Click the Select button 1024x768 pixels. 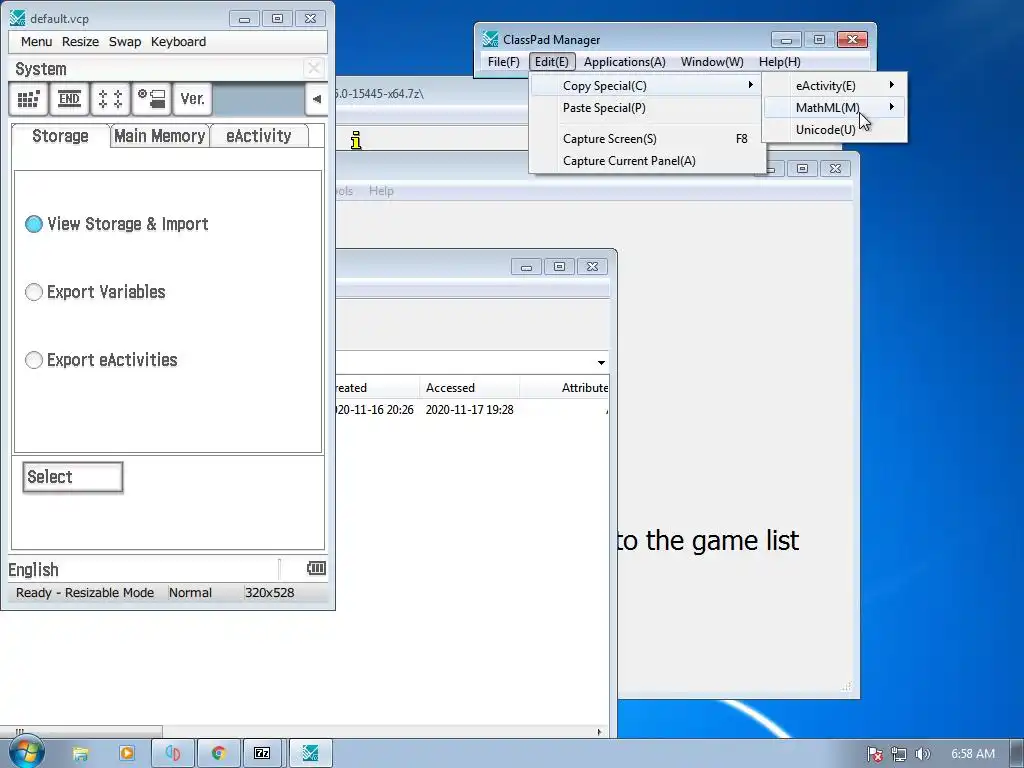72,477
